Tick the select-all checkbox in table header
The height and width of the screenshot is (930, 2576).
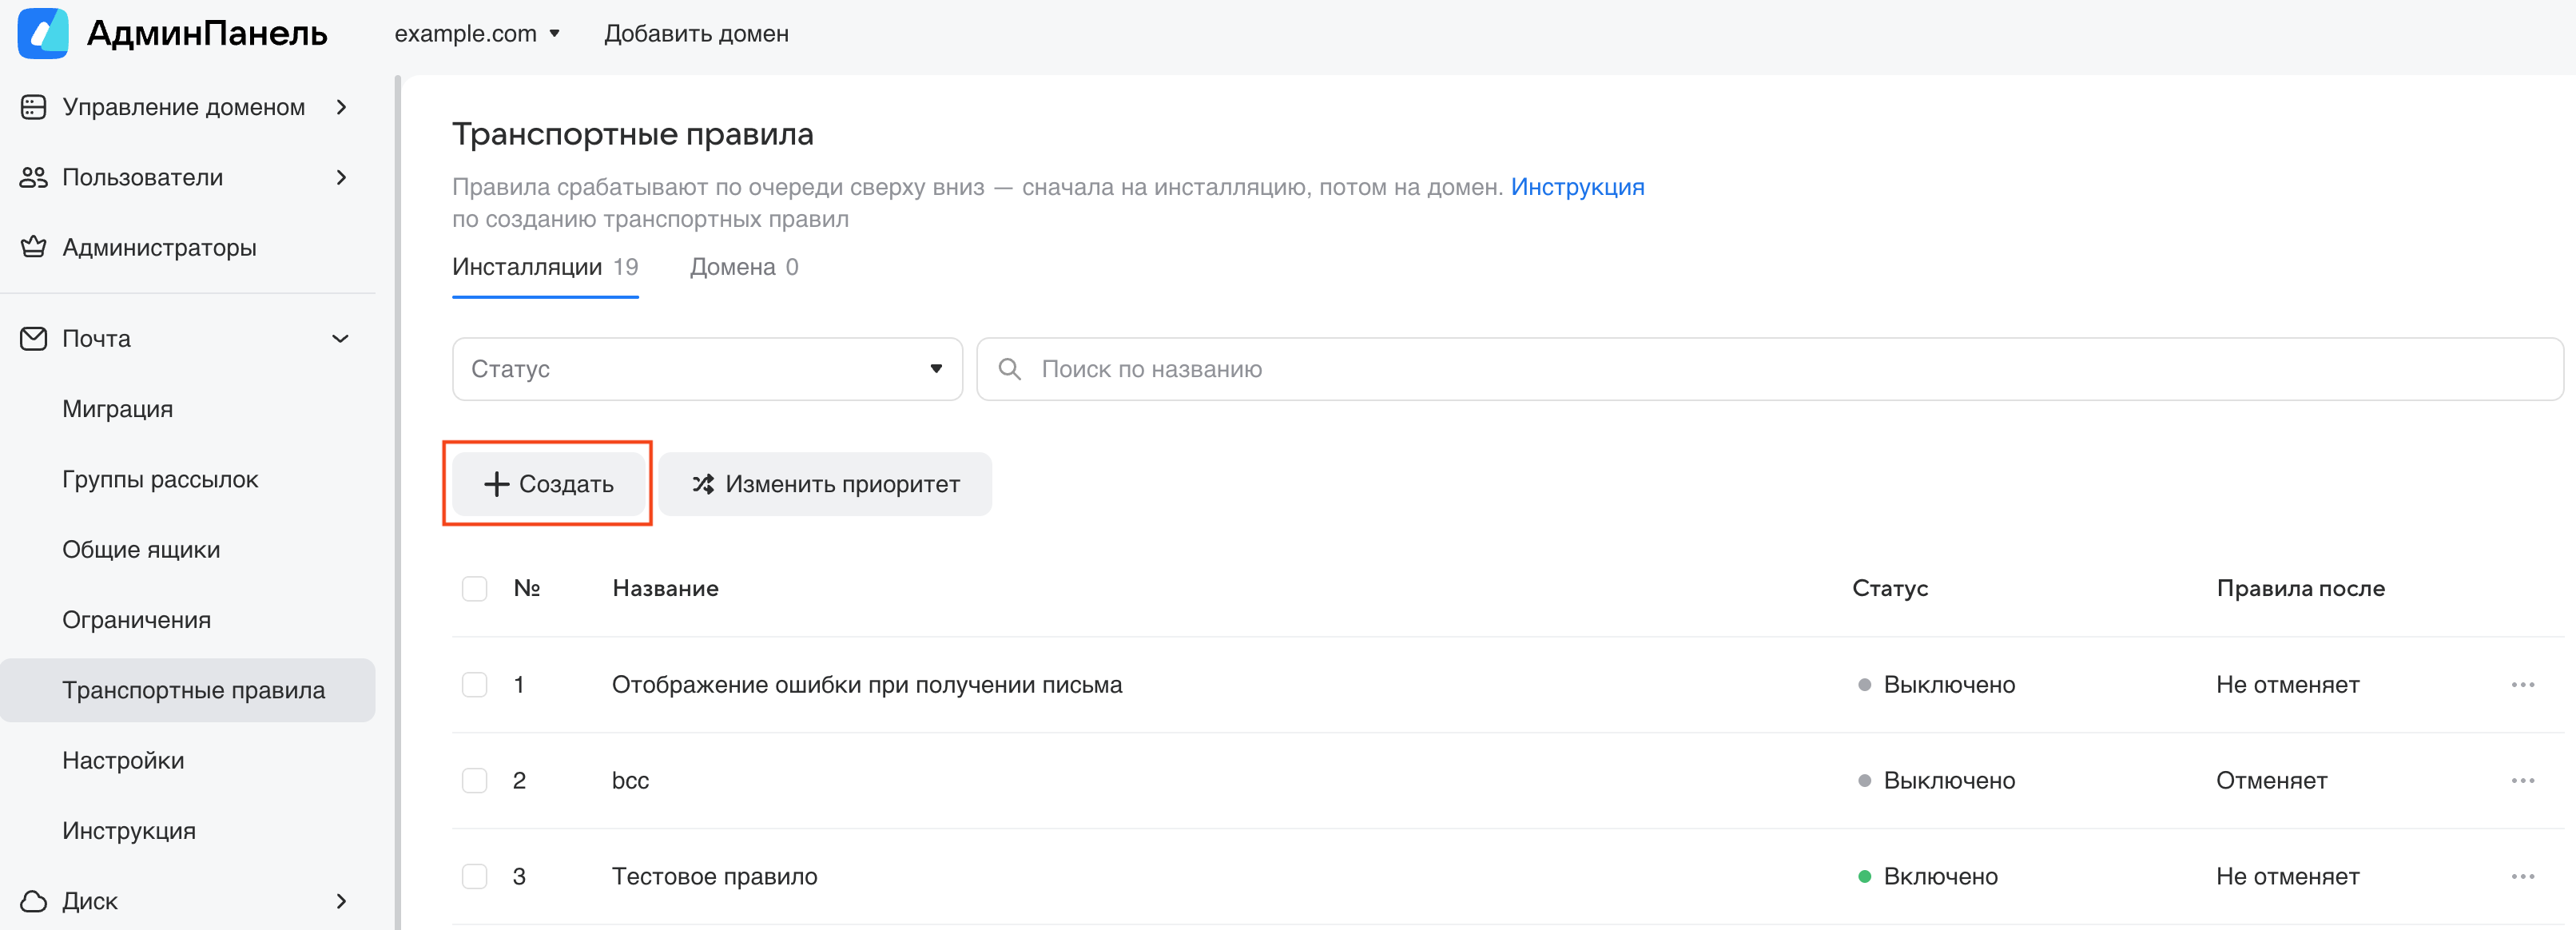click(x=474, y=588)
